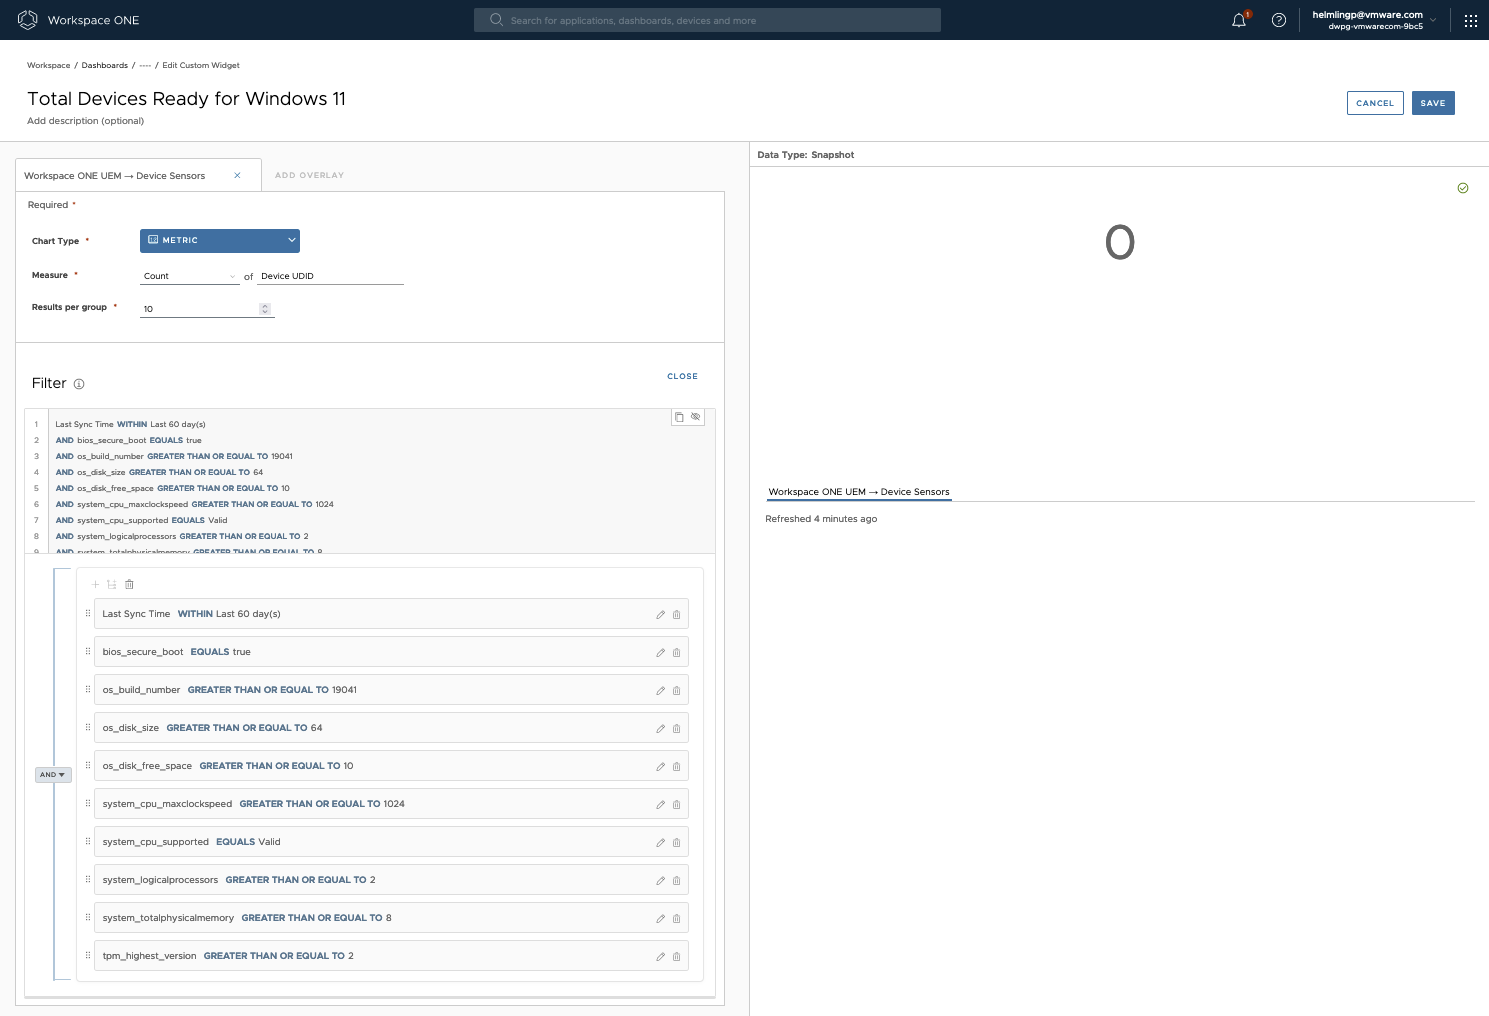Open the notifications bell
Viewport: 1489px width, 1016px height.
point(1239,20)
